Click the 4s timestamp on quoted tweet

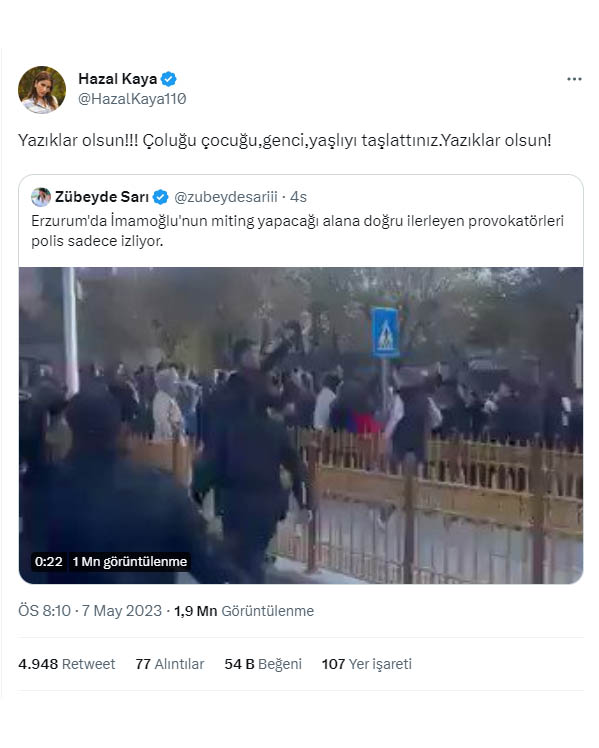point(299,197)
